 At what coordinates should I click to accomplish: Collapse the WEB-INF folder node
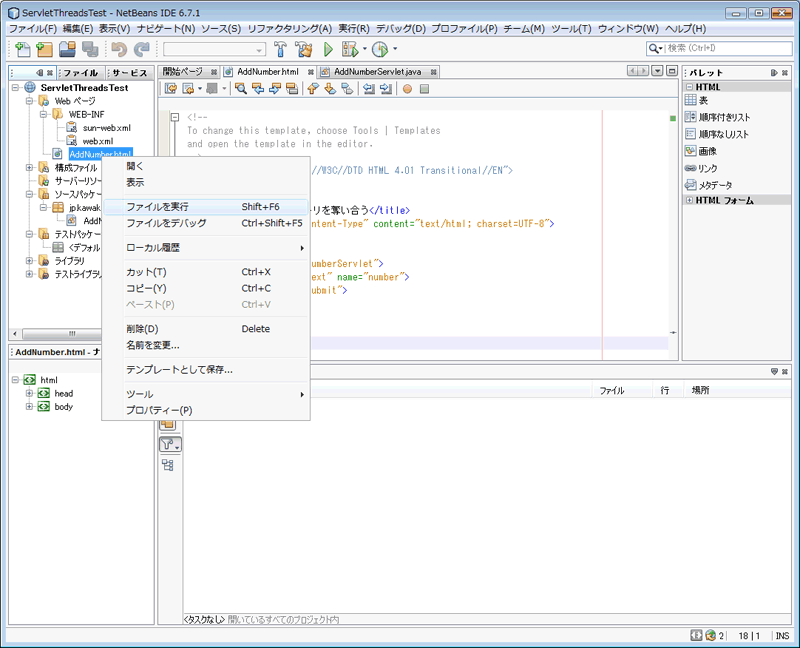[44, 114]
